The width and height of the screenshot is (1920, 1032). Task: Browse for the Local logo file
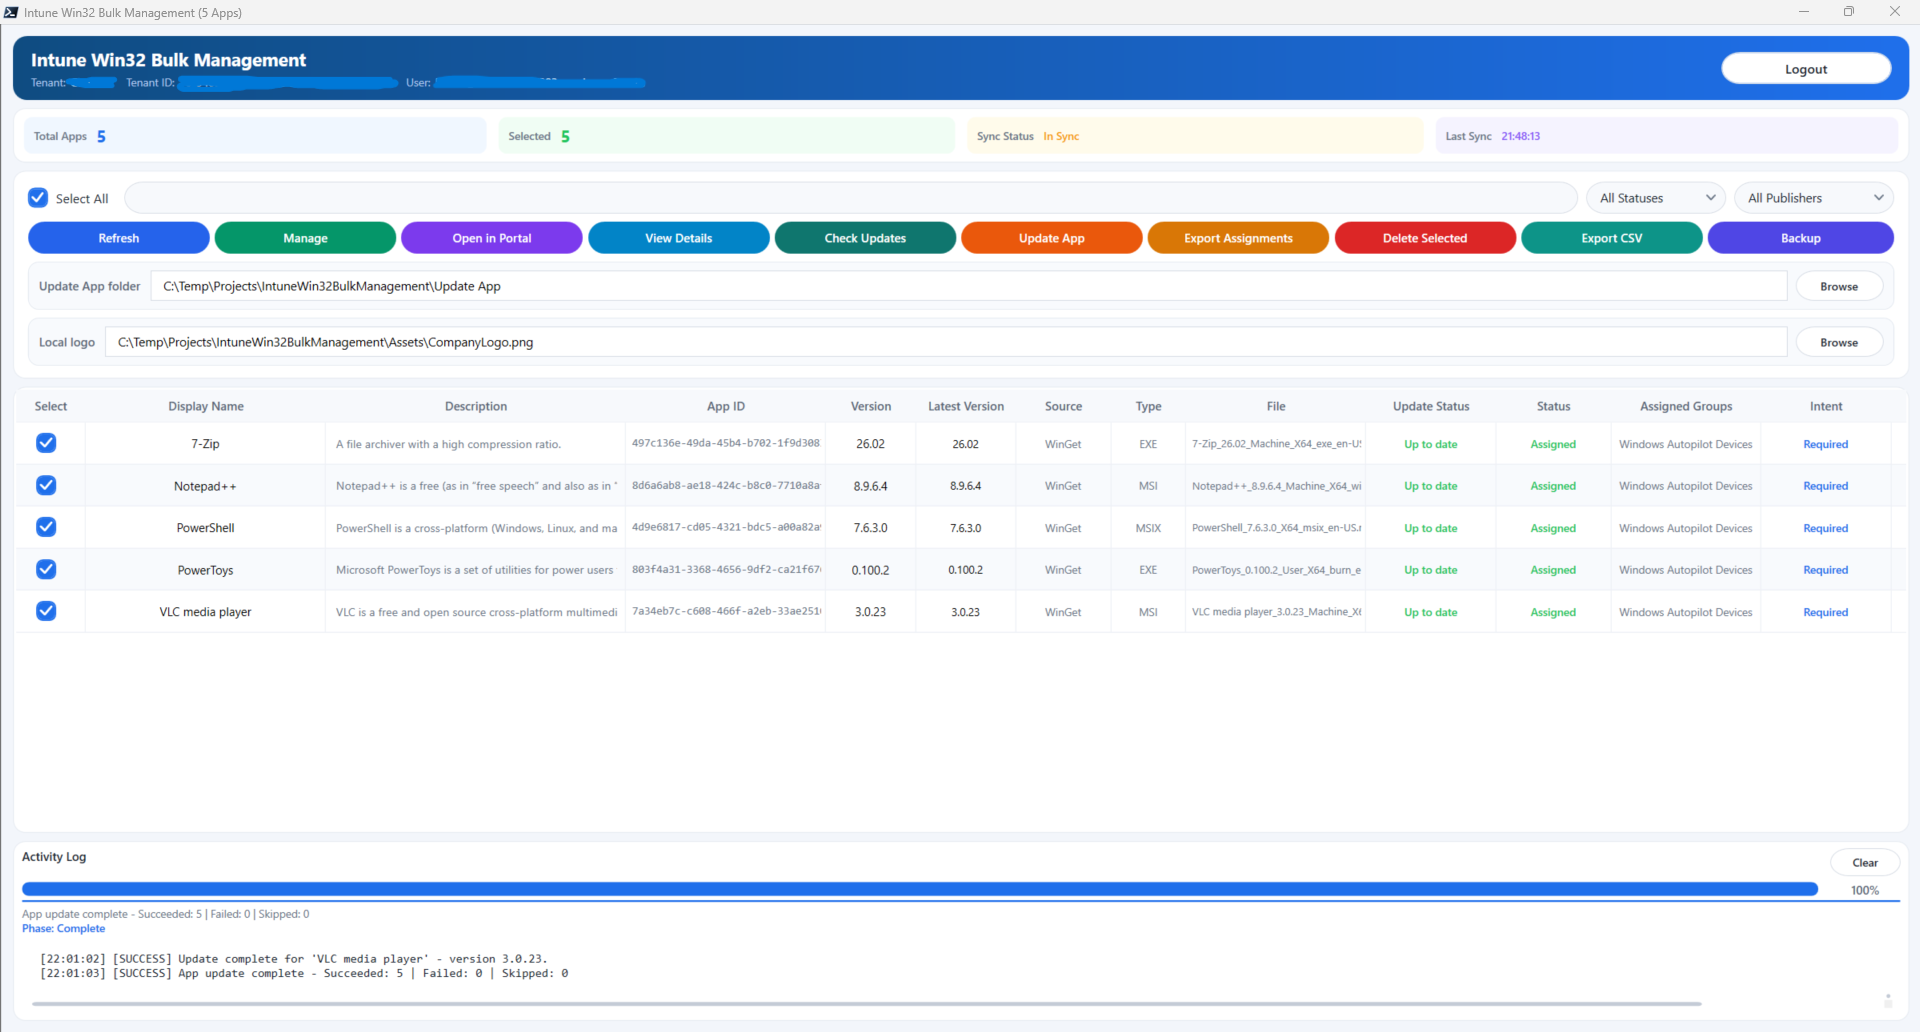coord(1839,342)
